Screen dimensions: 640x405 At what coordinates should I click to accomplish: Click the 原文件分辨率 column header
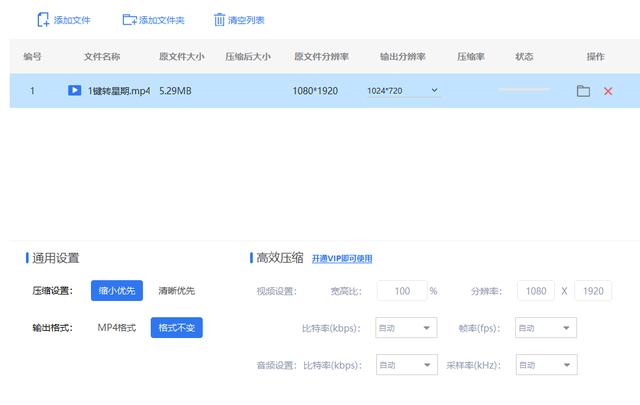coord(322,56)
